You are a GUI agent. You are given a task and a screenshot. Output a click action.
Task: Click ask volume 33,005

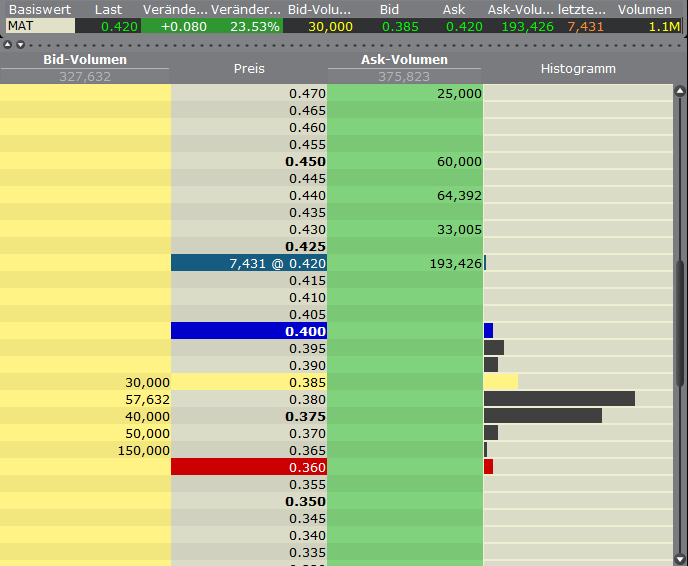tap(459, 229)
